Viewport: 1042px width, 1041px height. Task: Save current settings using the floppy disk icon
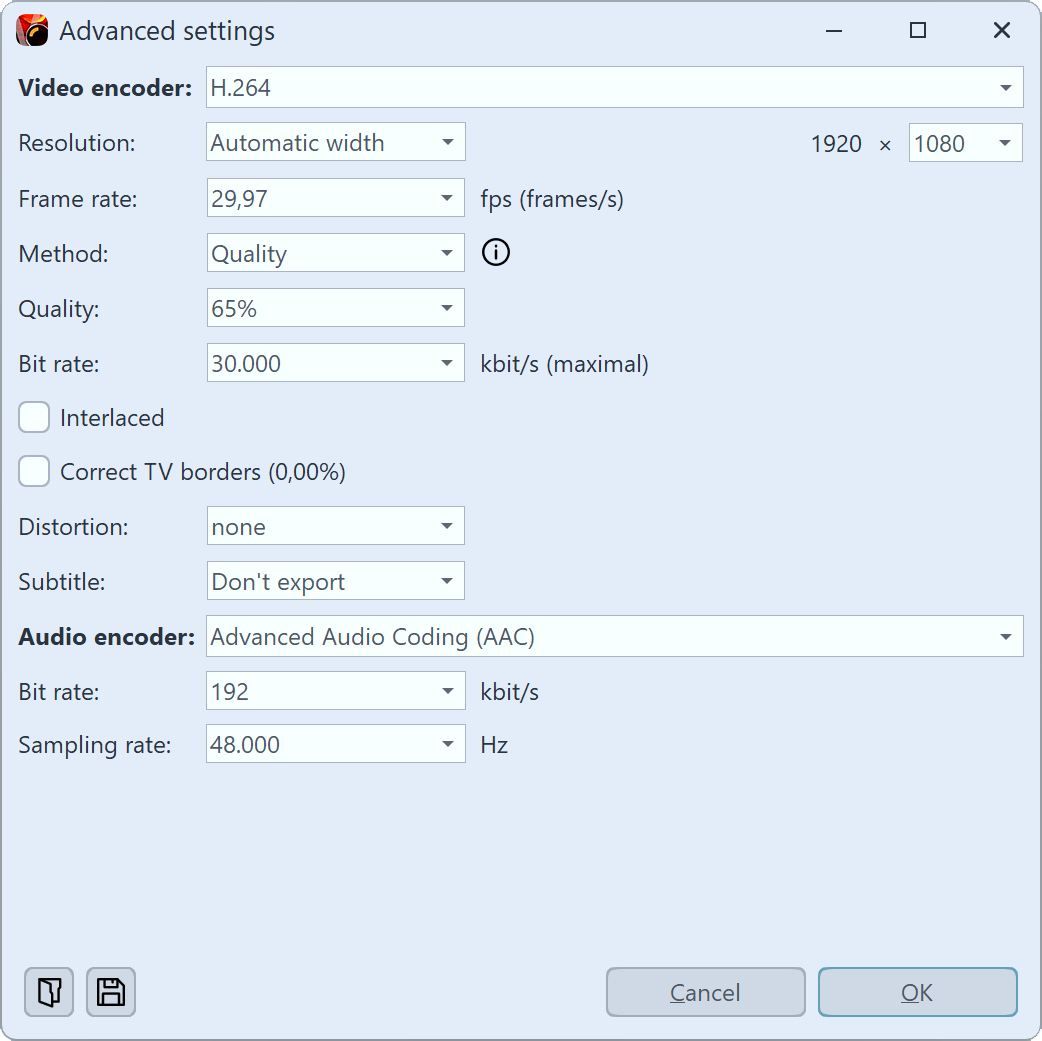[110, 992]
